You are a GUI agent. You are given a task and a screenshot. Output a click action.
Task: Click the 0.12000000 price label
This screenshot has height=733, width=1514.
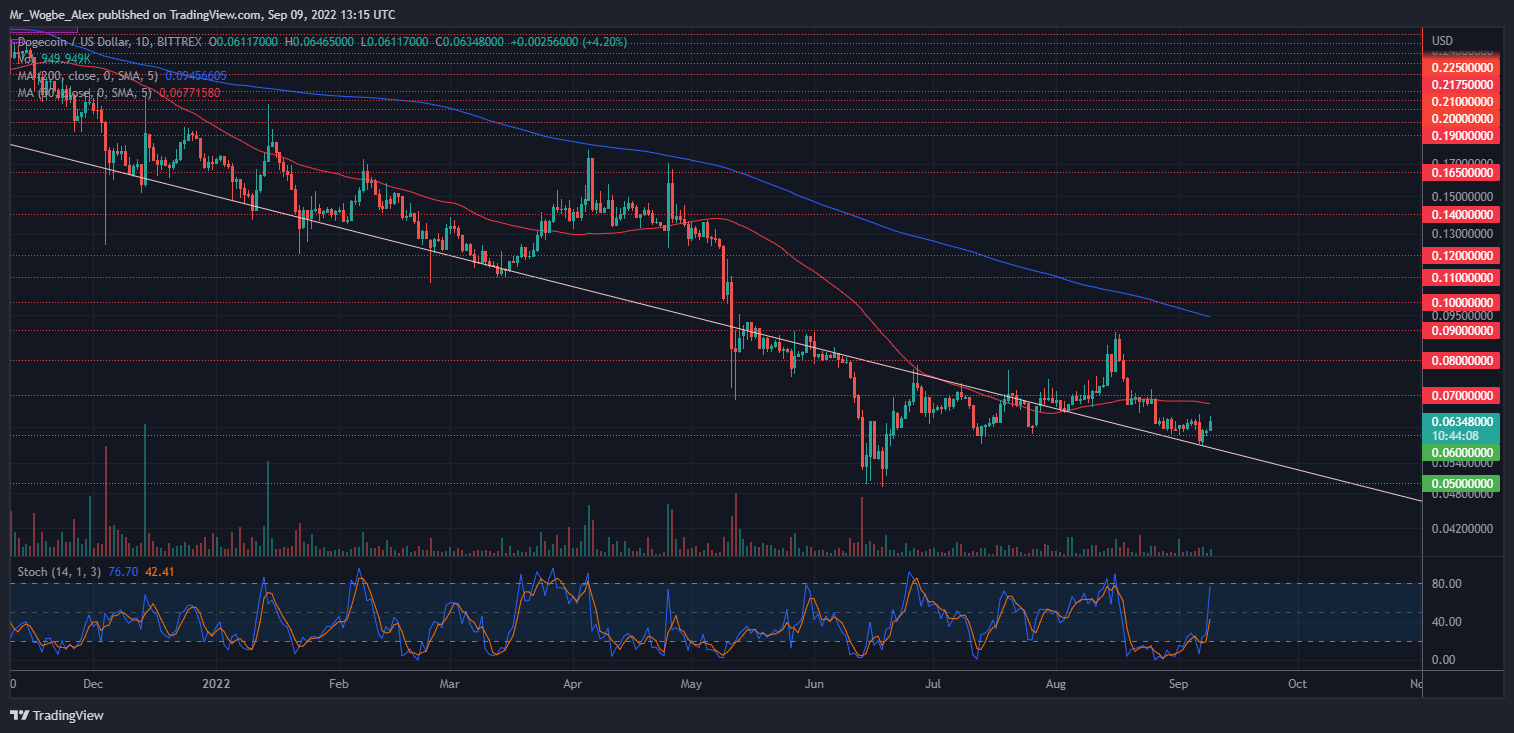[x=1463, y=256]
